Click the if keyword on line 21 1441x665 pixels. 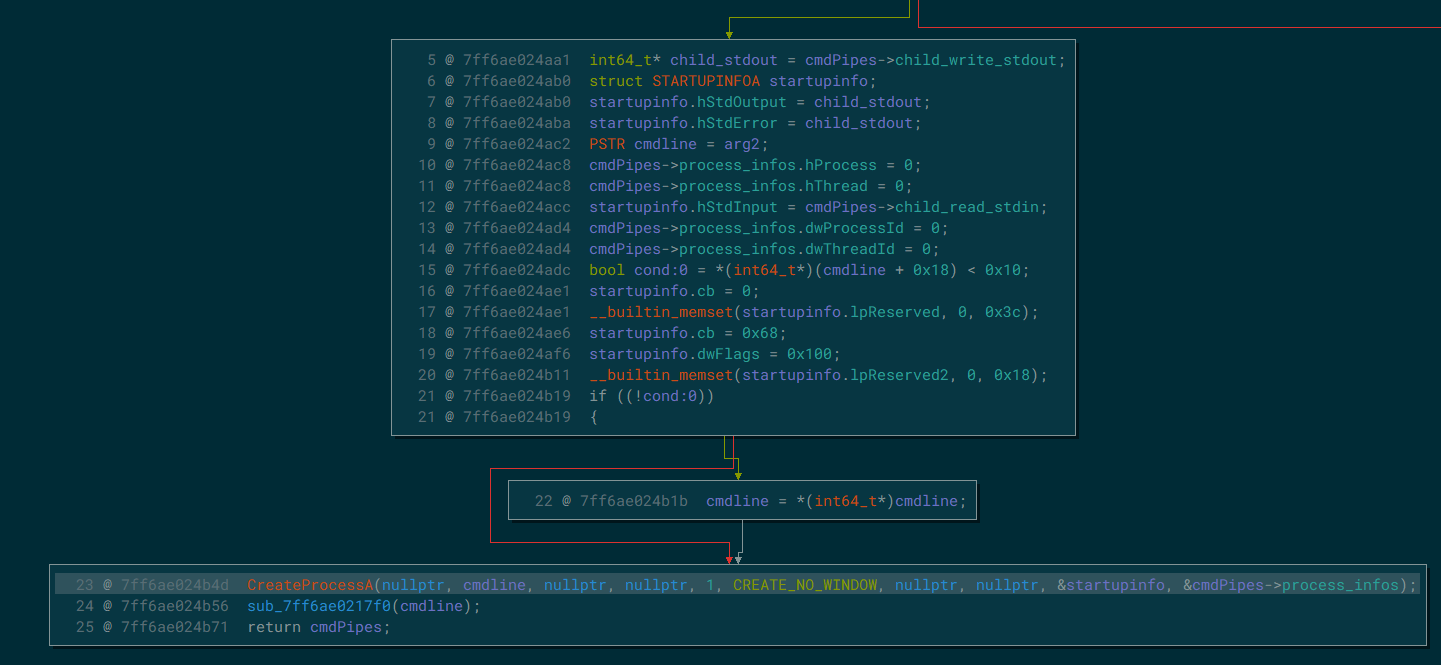(x=598, y=396)
